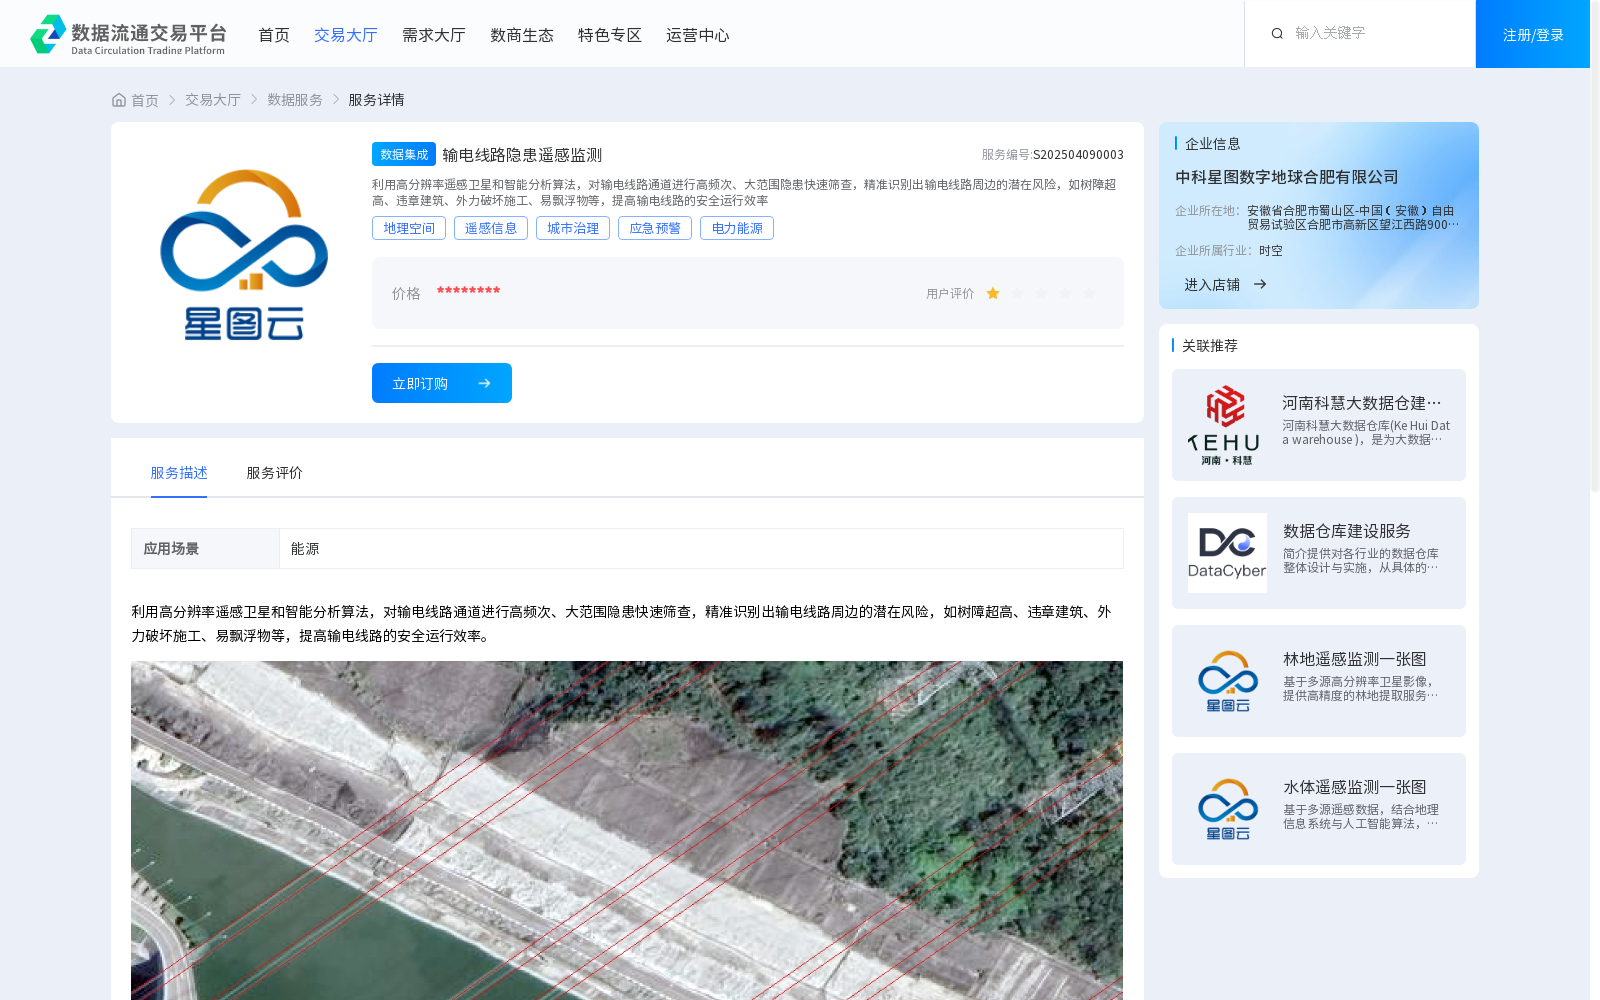
Task: Click 星图云 logo beside 水体遥感监测一张图
Action: pos(1227,809)
